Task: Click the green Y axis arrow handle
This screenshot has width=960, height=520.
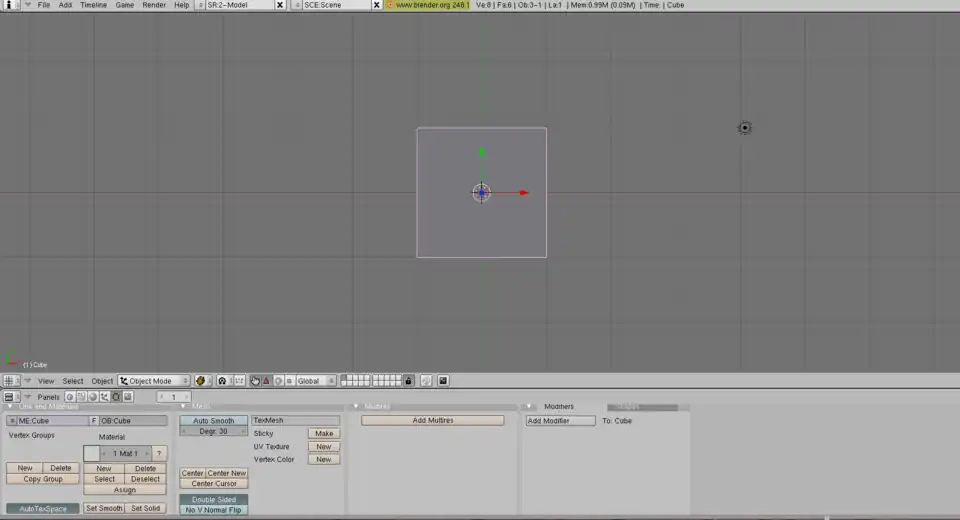Action: (x=482, y=151)
